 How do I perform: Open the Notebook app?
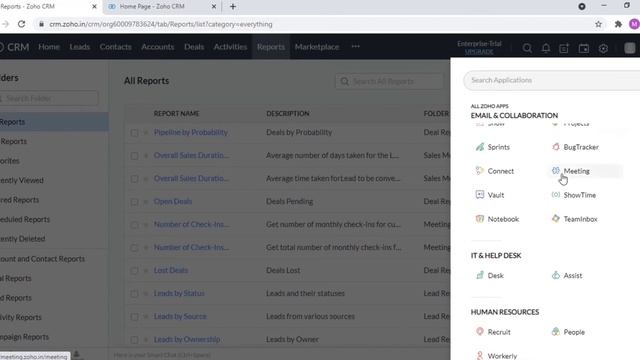coord(497,219)
